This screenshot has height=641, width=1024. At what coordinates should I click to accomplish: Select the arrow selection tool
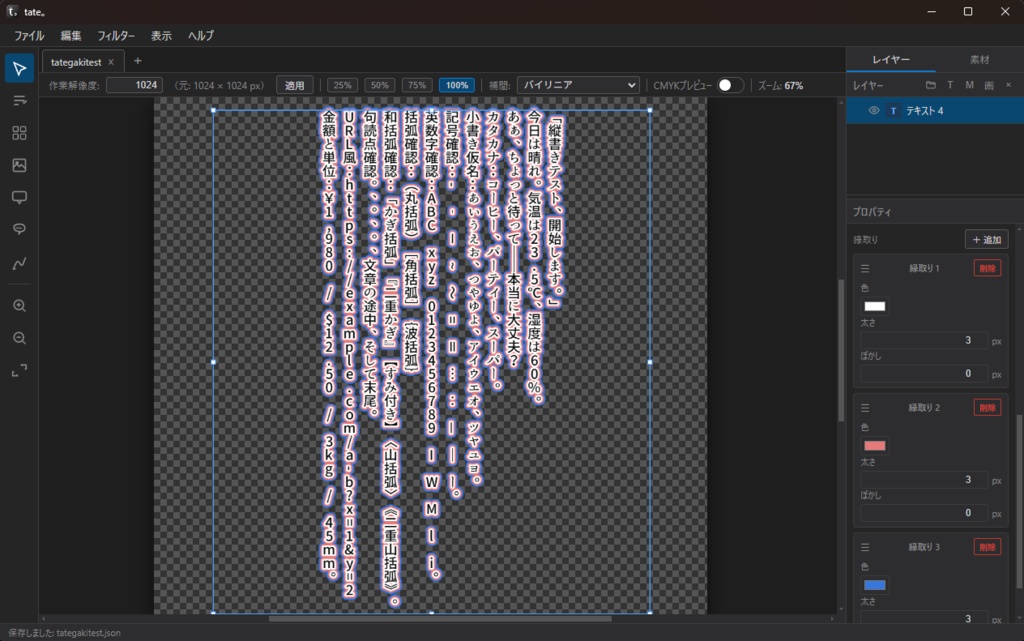19,69
